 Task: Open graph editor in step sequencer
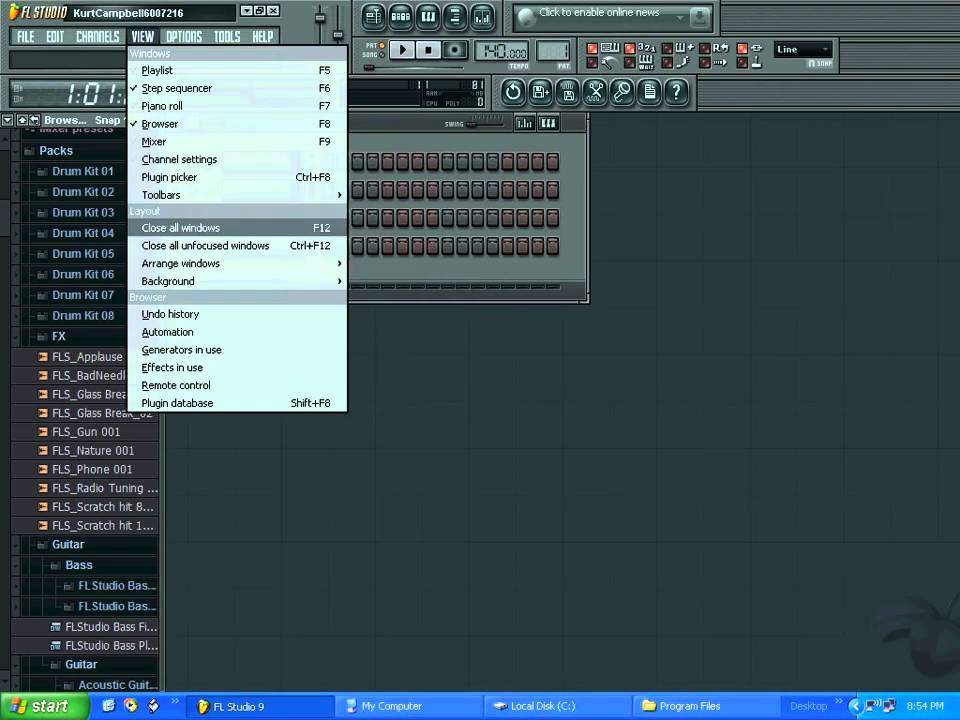525,124
